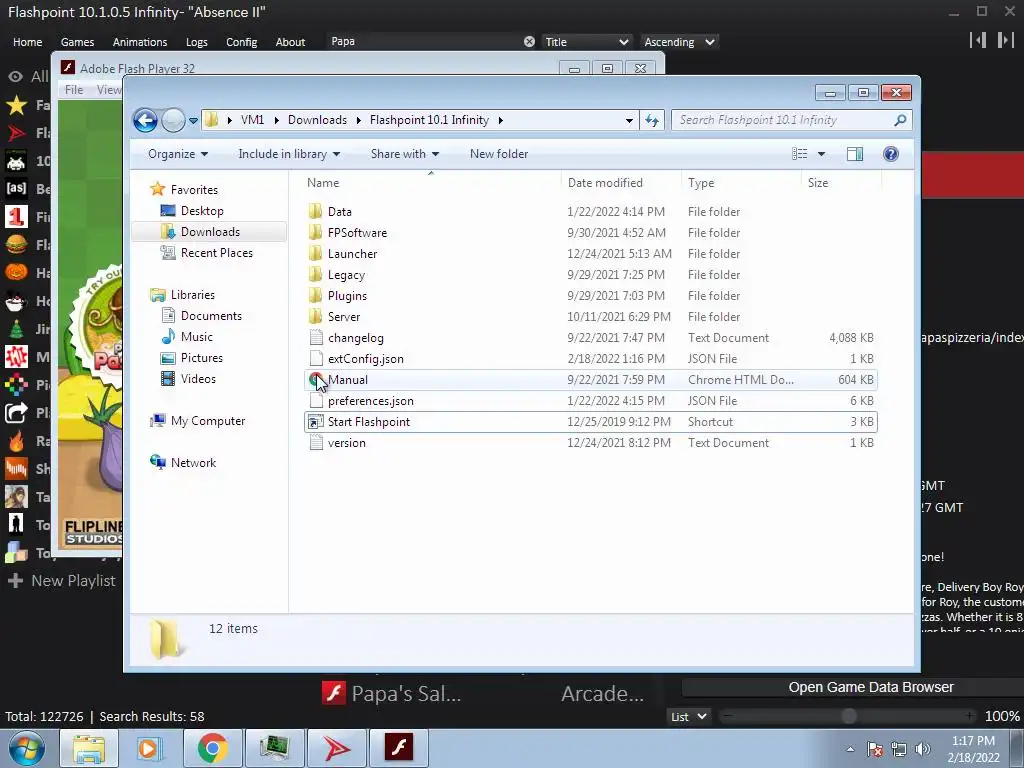This screenshot has width=1024, height=768.
Task: Open Windows Explorer from the taskbar
Action: 88,748
